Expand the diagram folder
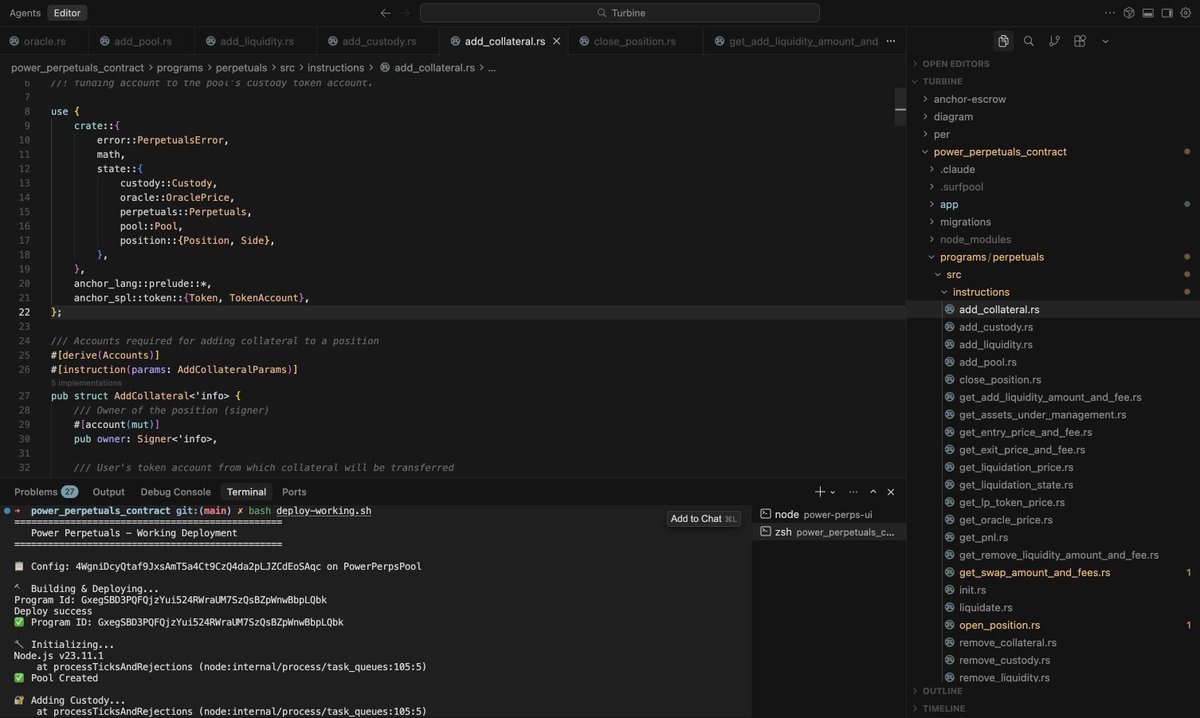Screen dimensions: 1200x718 point(1054,117)
